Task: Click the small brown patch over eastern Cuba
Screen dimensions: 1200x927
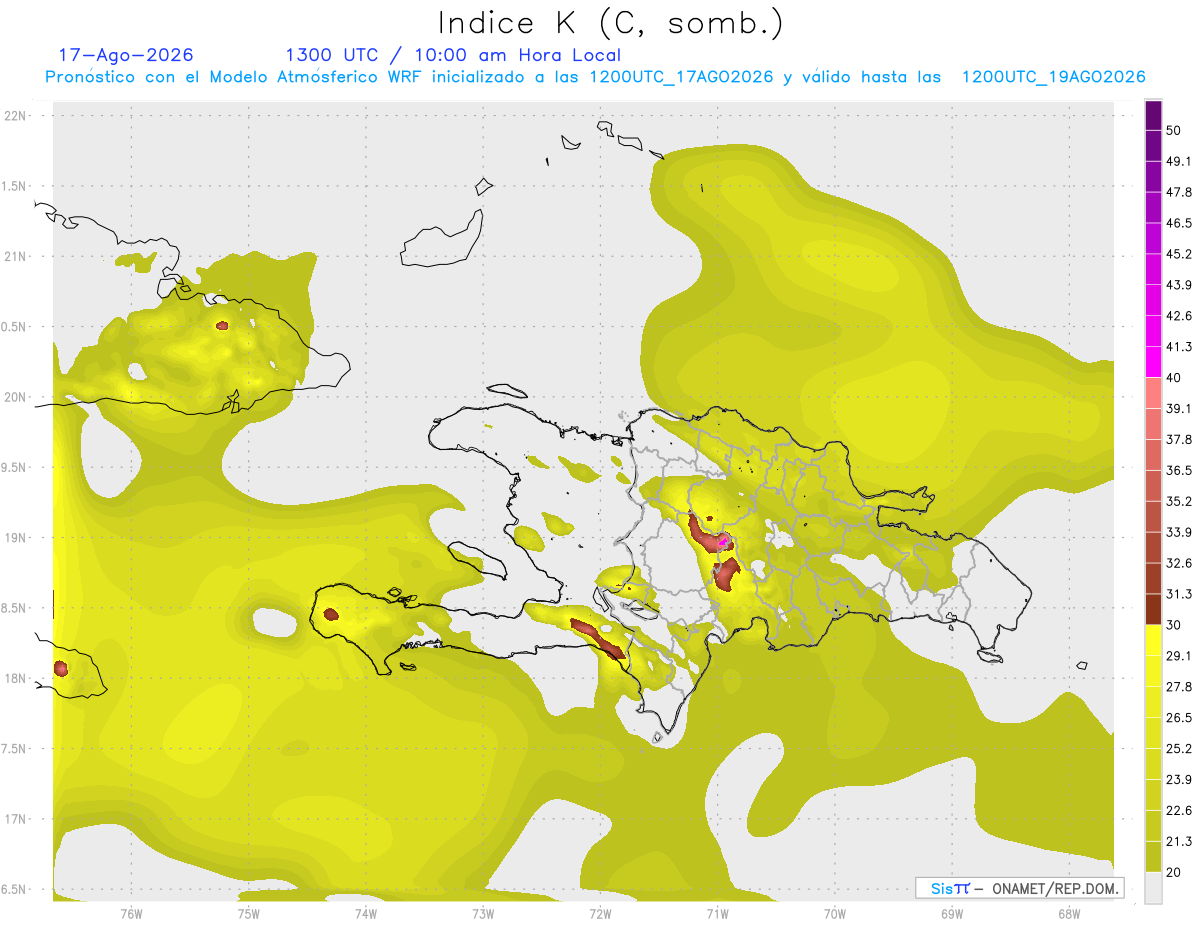Action: (x=222, y=325)
